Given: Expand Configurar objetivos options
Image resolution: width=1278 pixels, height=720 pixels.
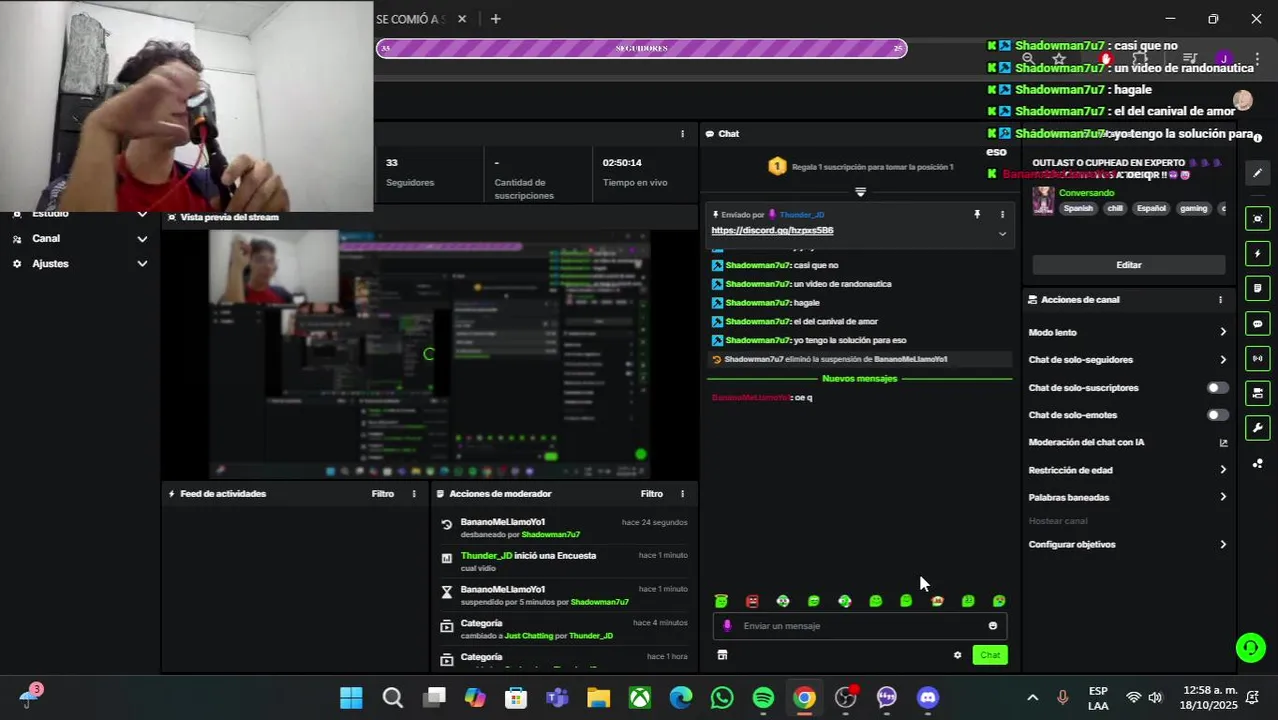Looking at the screenshot, I should [x=1222, y=545].
